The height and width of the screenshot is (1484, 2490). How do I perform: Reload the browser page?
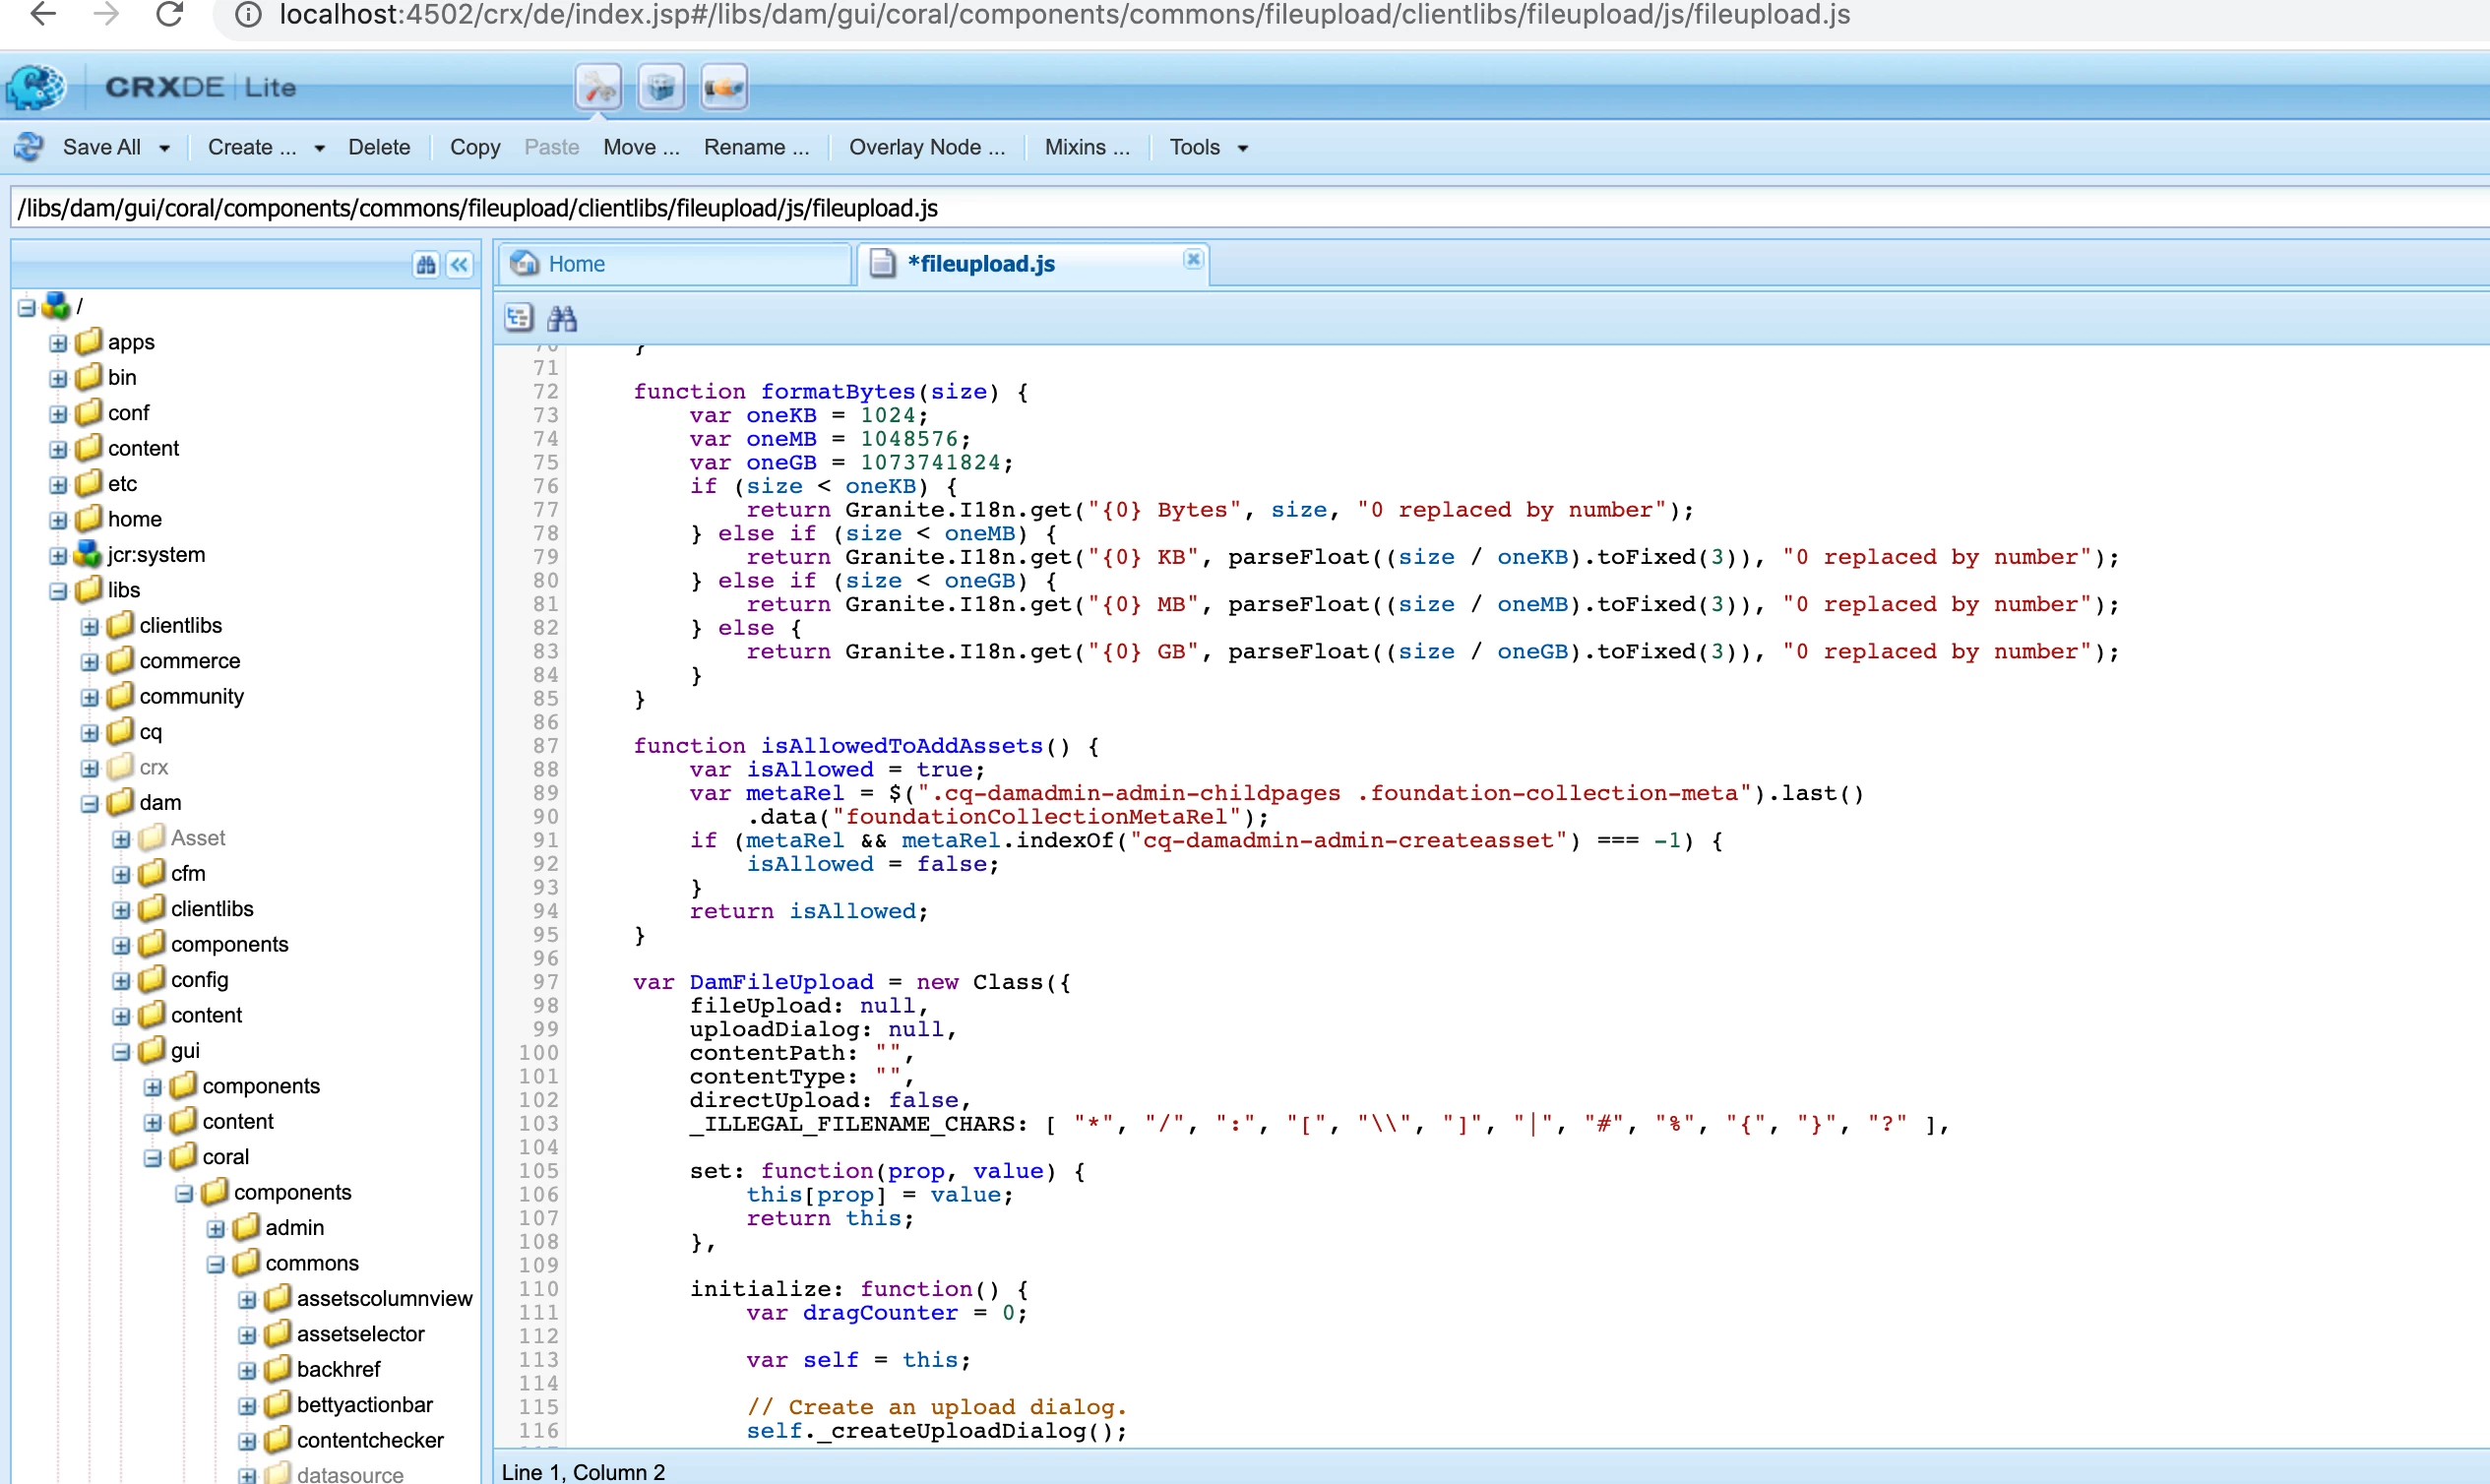(x=170, y=15)
